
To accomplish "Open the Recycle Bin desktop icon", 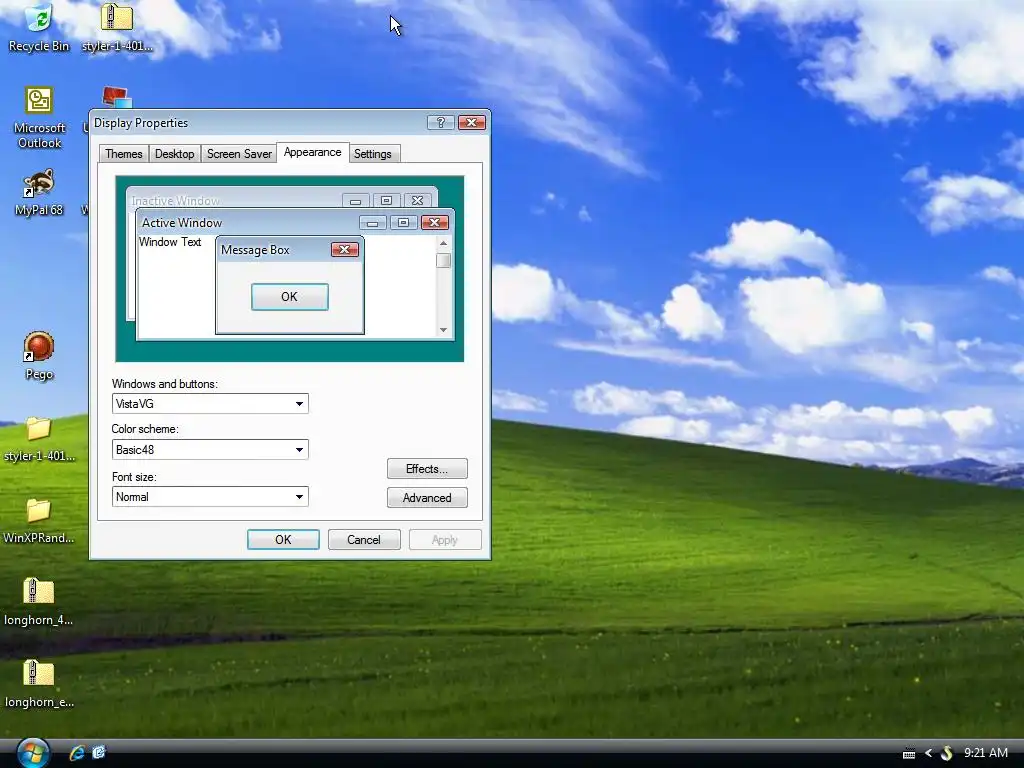I will tap(39, 28).
